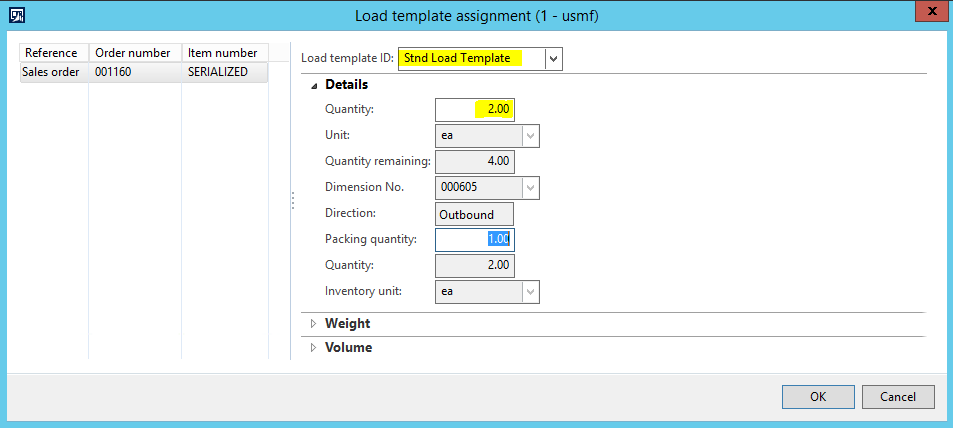The height and width of the screenshot is (428, 953).
Task: Click the Packing quantity field
Action: pos(475,239)
